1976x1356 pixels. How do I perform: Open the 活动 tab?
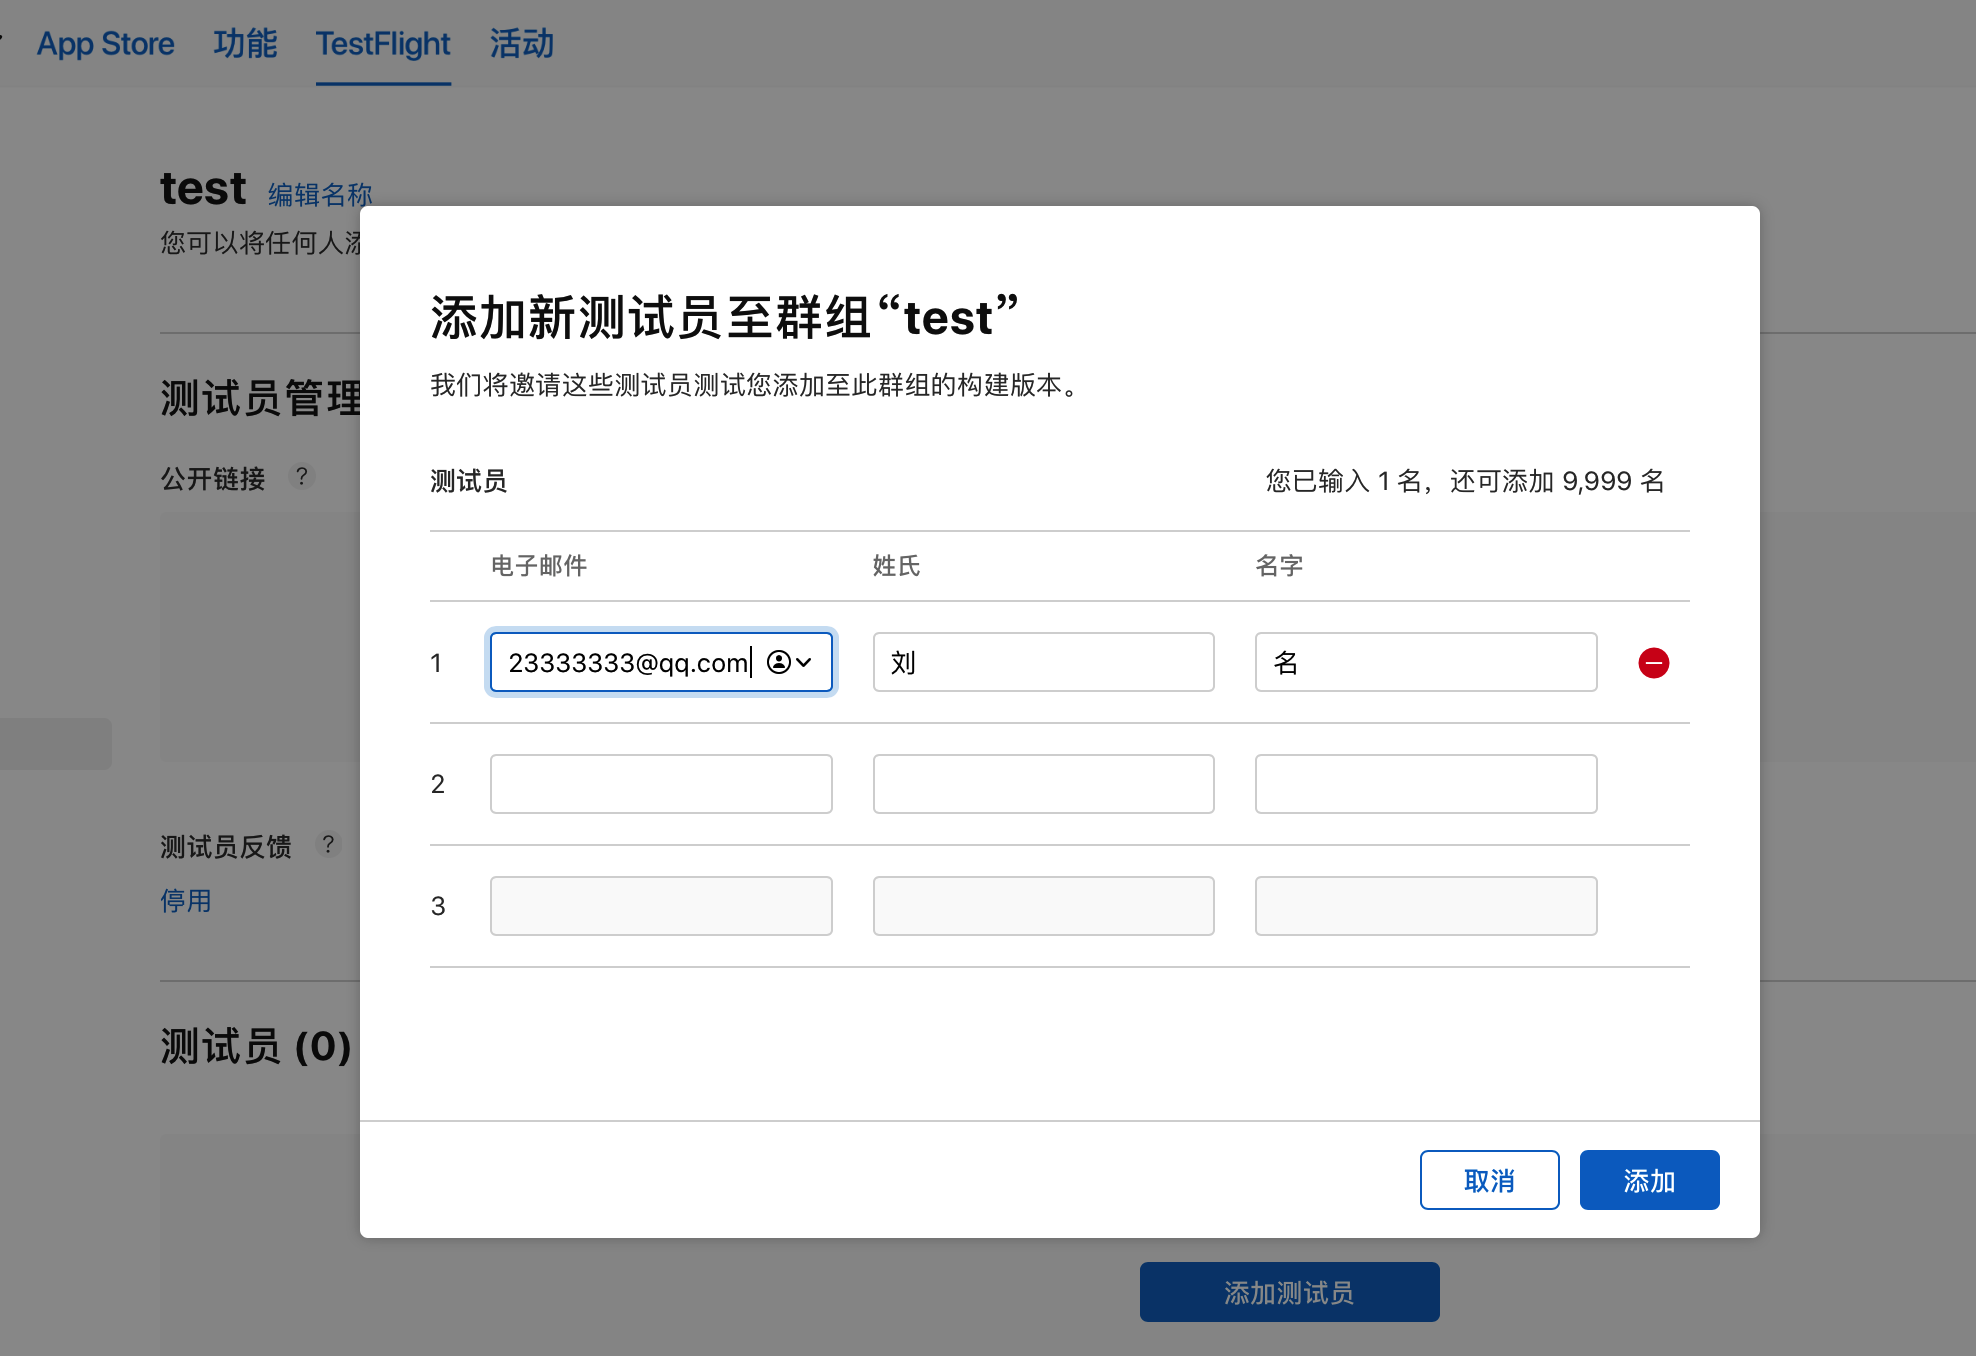[x=521, y=44]
